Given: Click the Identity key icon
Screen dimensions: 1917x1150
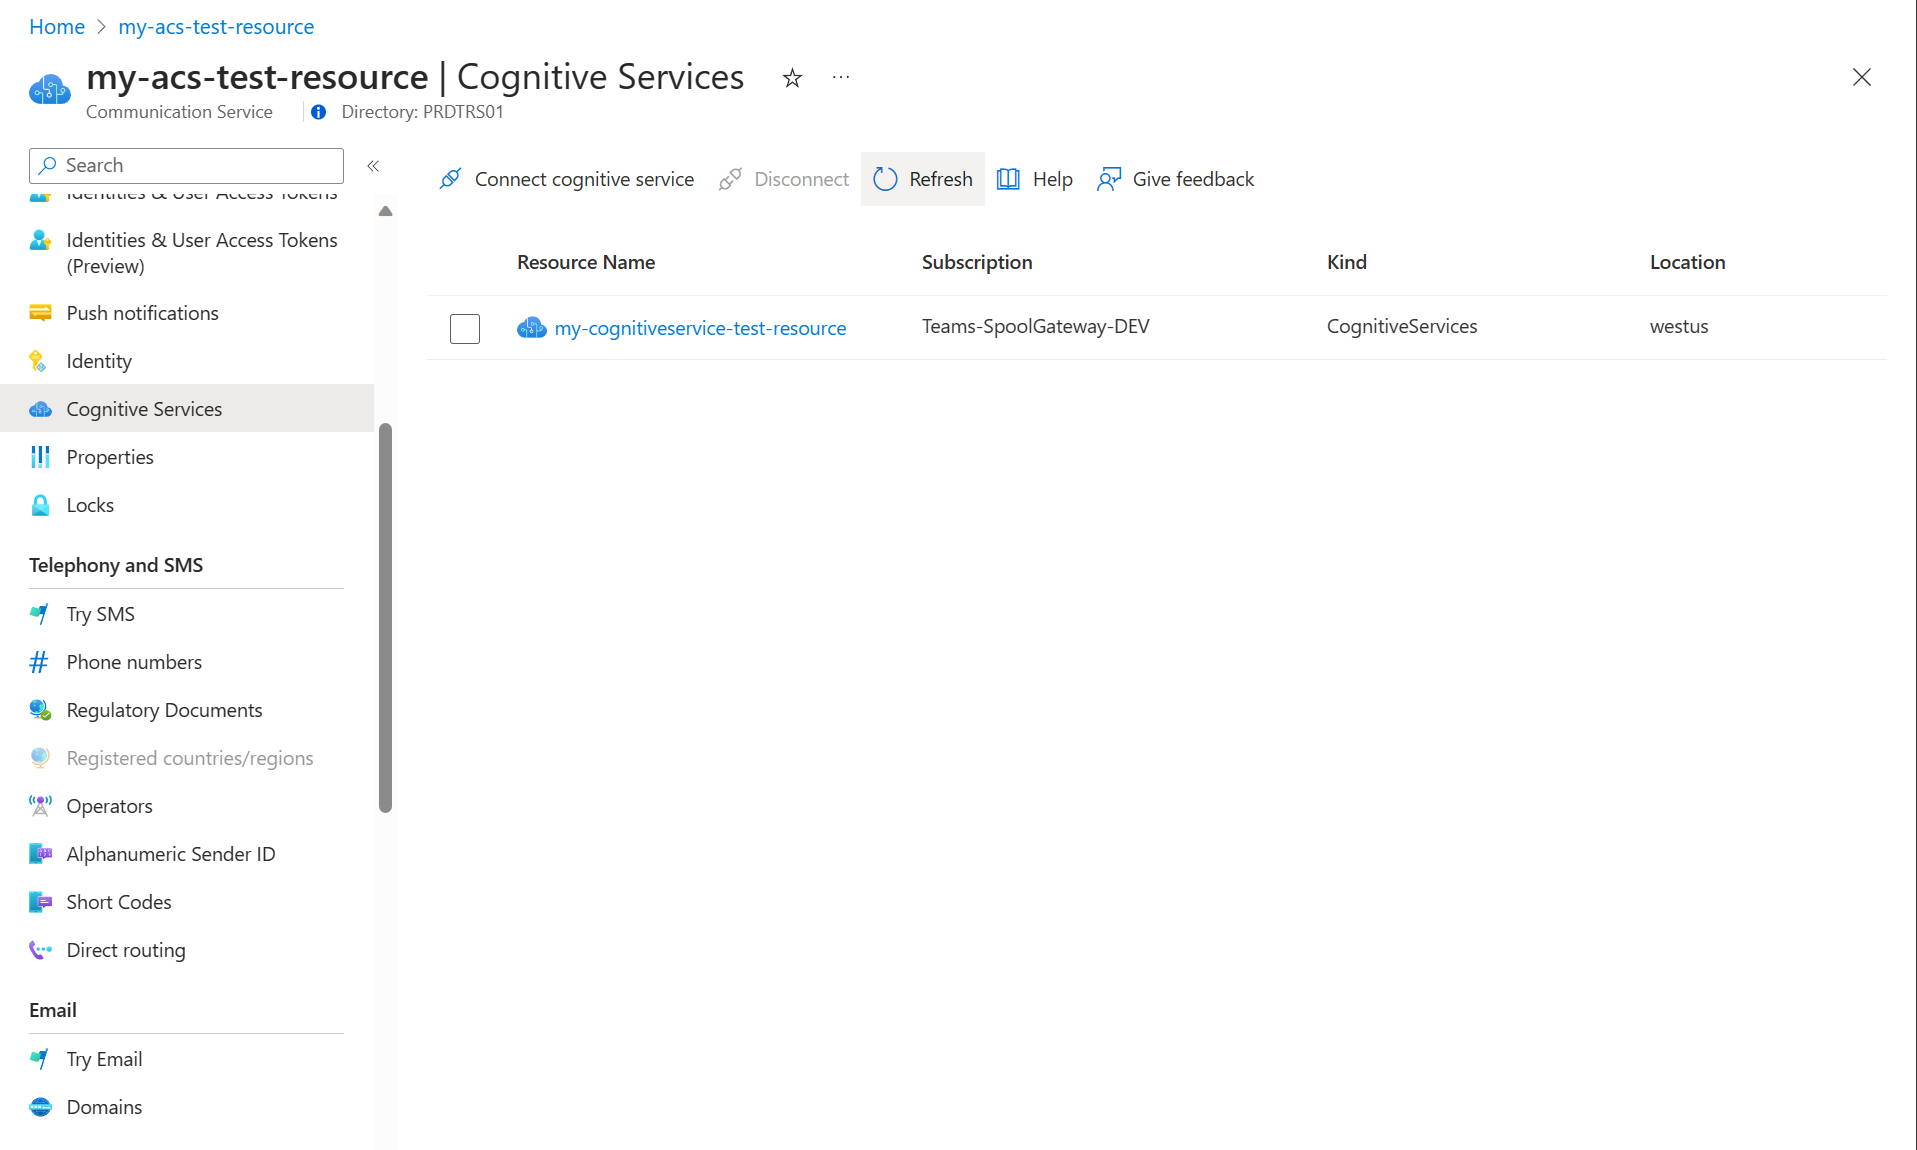Looking at the screenshot, I should point(40,361).
